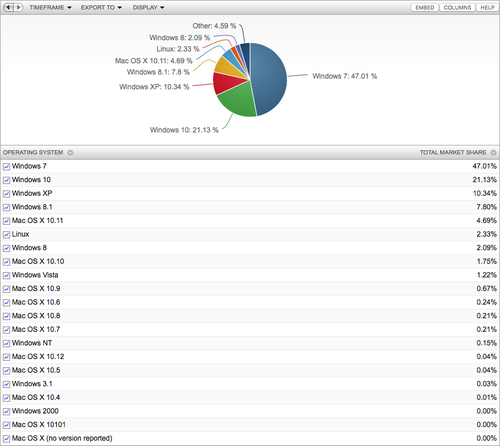
Task: Toggle the Mac OS X 10.12 checkbox
Action: (x=6, y=357)
